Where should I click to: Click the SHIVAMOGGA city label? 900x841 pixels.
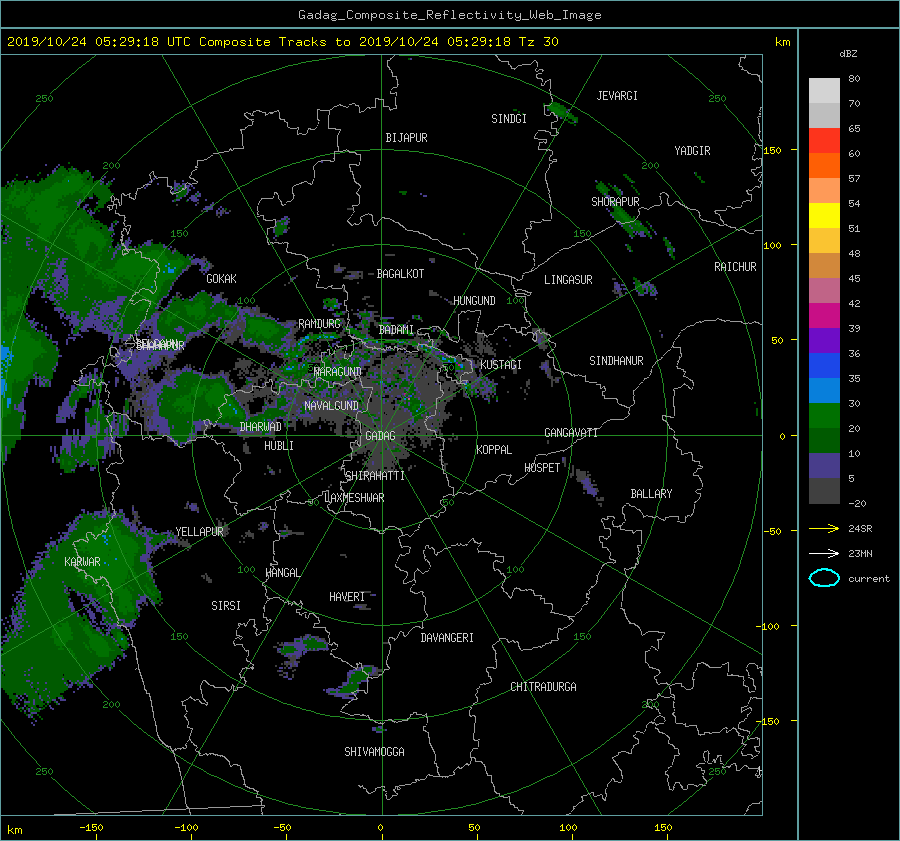(374, 751)
